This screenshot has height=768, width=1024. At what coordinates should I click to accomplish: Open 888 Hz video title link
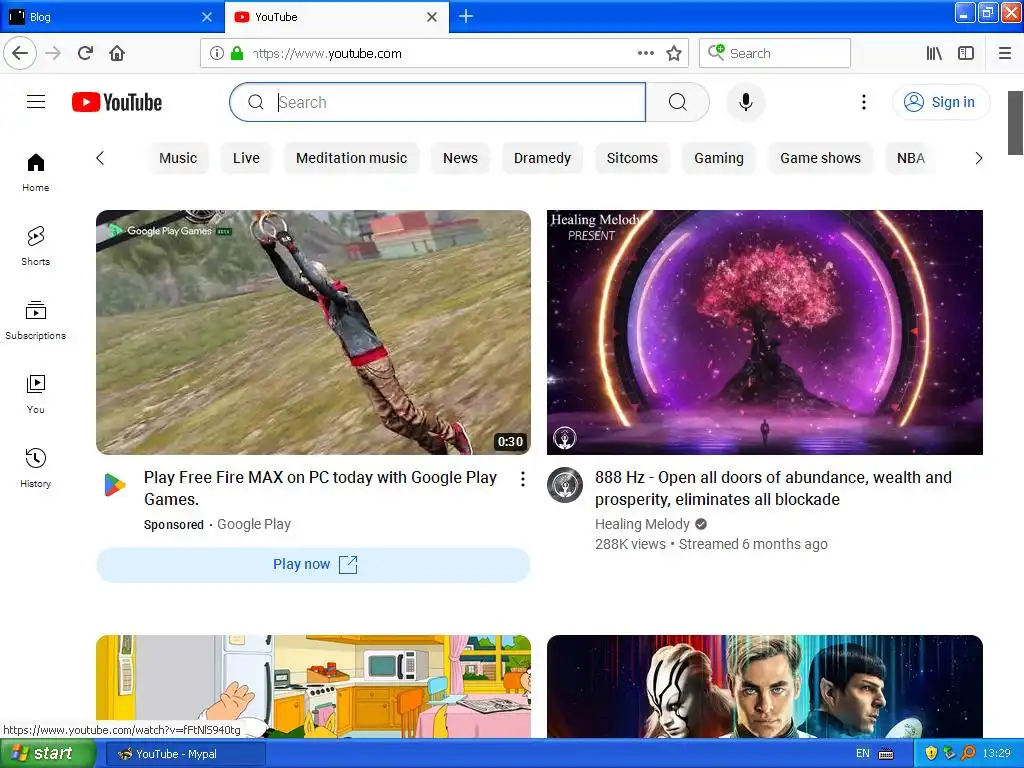pos(773,488)
